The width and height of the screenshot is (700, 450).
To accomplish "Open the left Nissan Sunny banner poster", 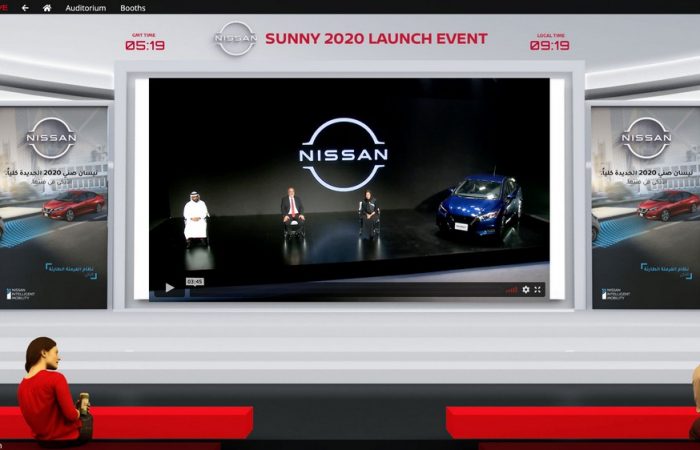I will 53,207.
